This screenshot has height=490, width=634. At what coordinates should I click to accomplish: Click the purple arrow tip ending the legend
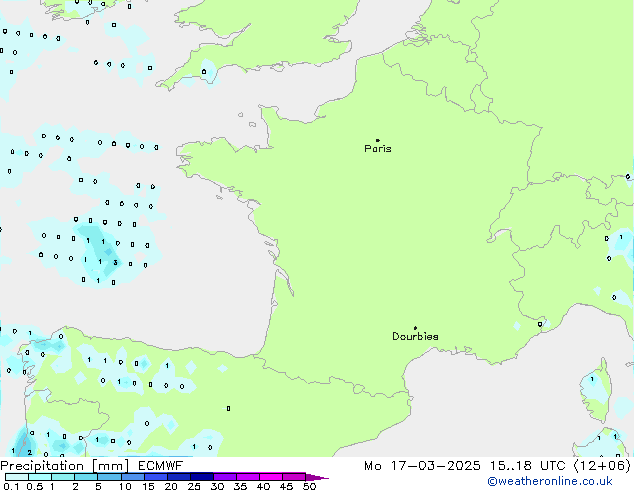317,477
